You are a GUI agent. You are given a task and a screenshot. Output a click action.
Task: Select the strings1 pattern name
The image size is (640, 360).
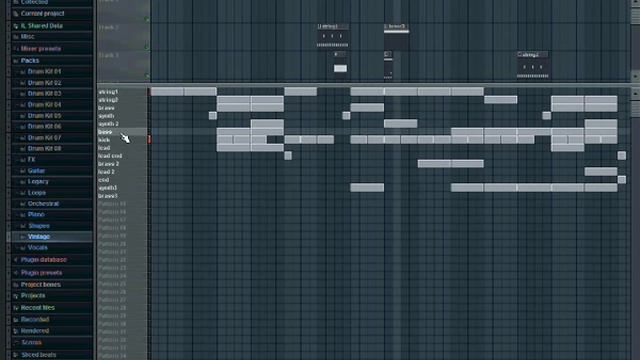pyautogui.click(x=108, y=92)
